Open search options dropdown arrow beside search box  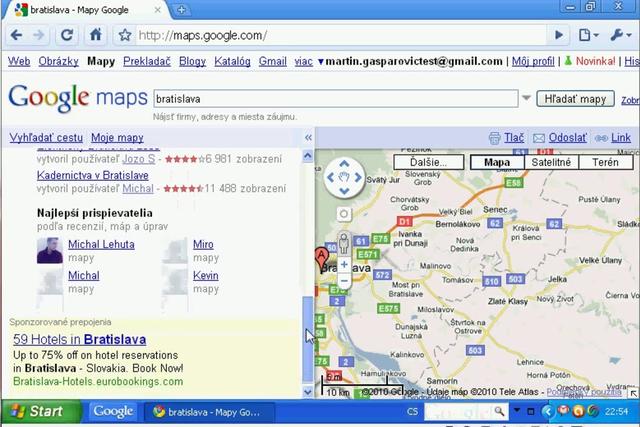(x=526, y=98)
